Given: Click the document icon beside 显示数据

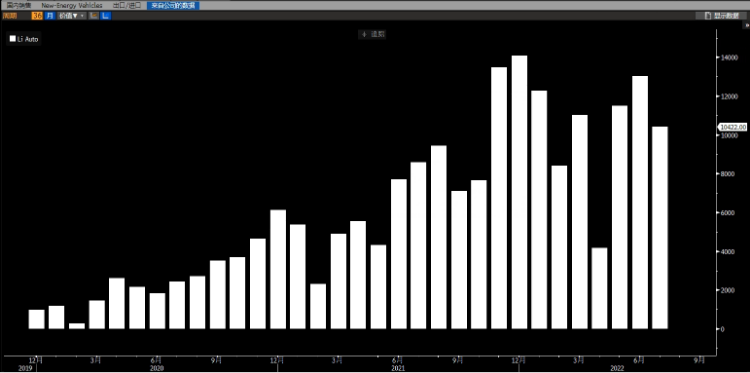Looking at the screenshot, I should [x=708, y=16].
